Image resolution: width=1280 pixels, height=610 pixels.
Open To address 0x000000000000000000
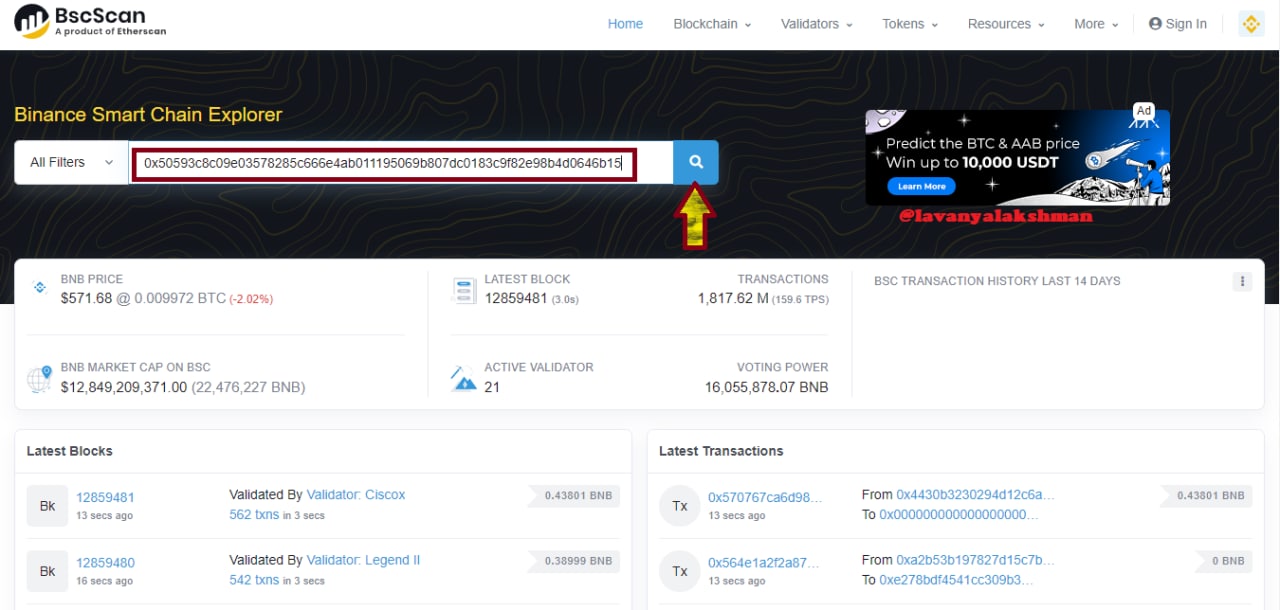click(x=959, y=515)
